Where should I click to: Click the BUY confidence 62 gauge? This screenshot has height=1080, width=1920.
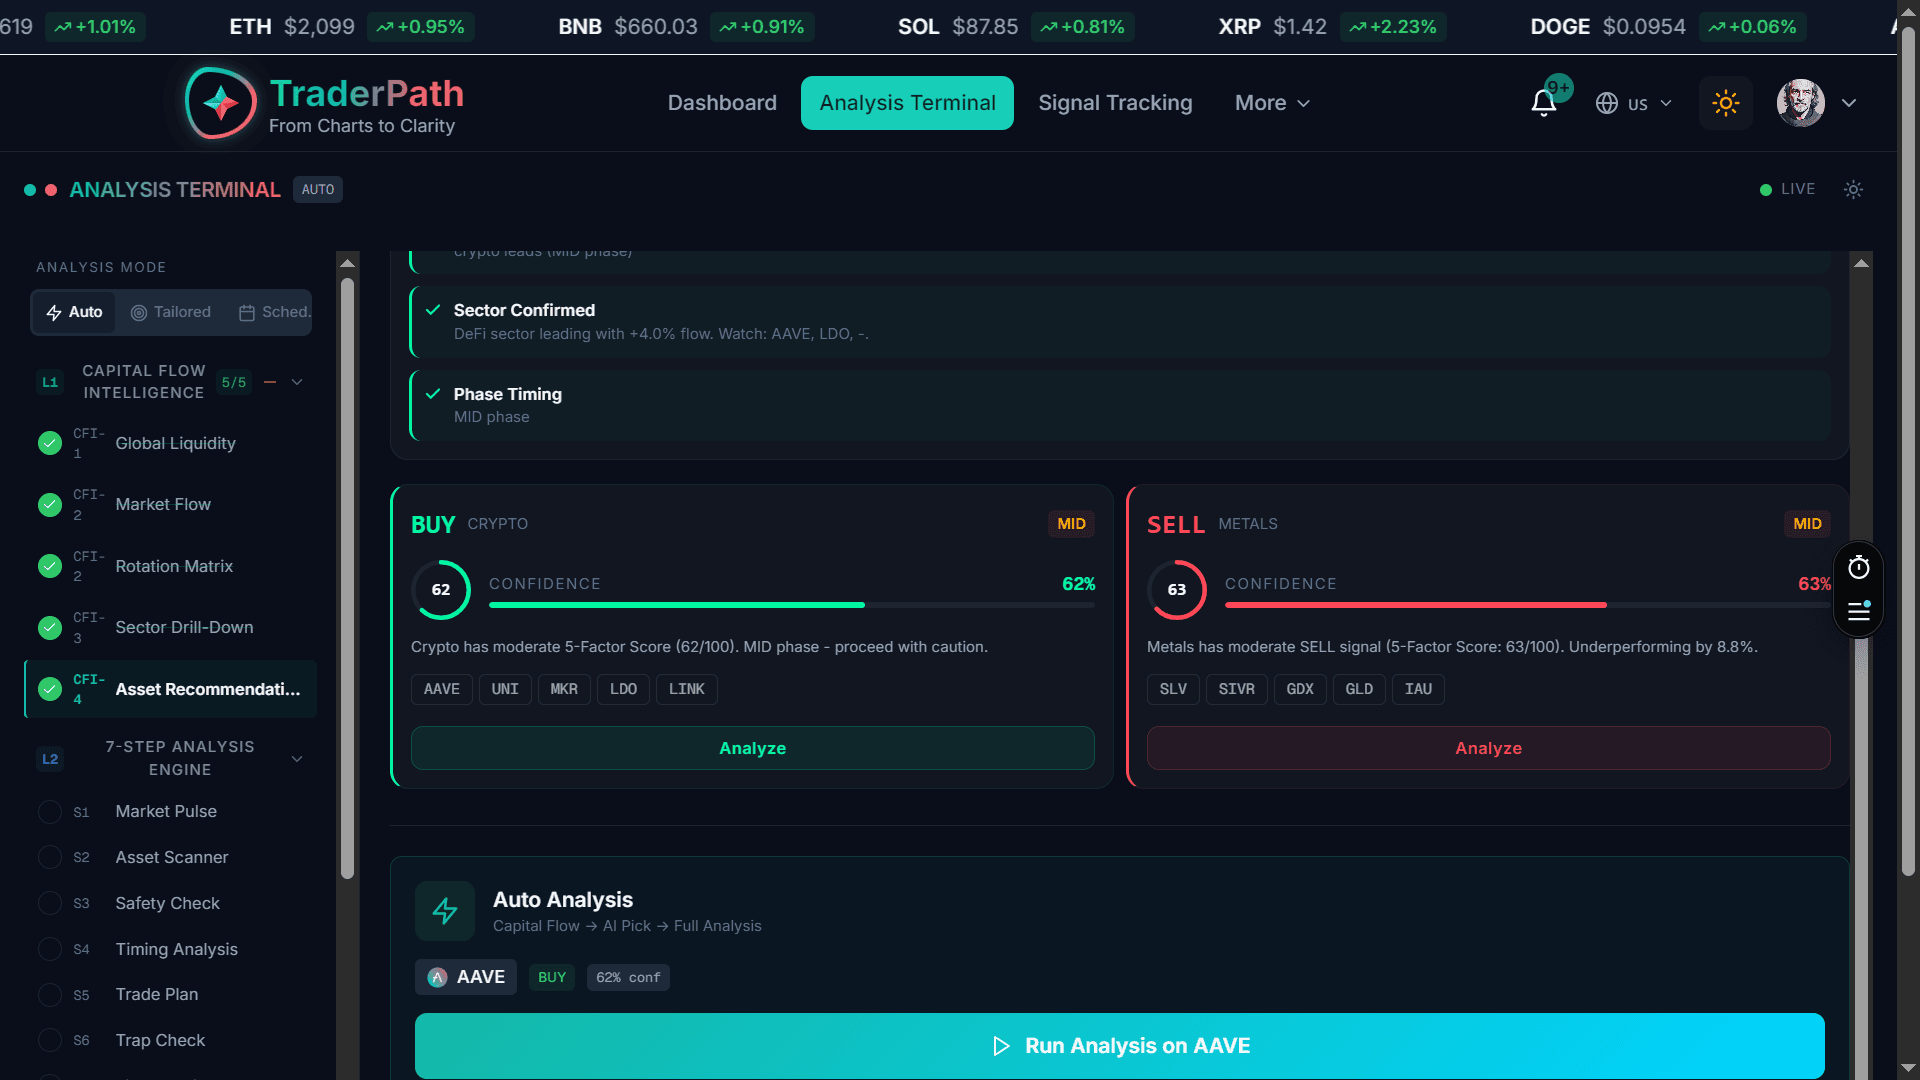441,590
